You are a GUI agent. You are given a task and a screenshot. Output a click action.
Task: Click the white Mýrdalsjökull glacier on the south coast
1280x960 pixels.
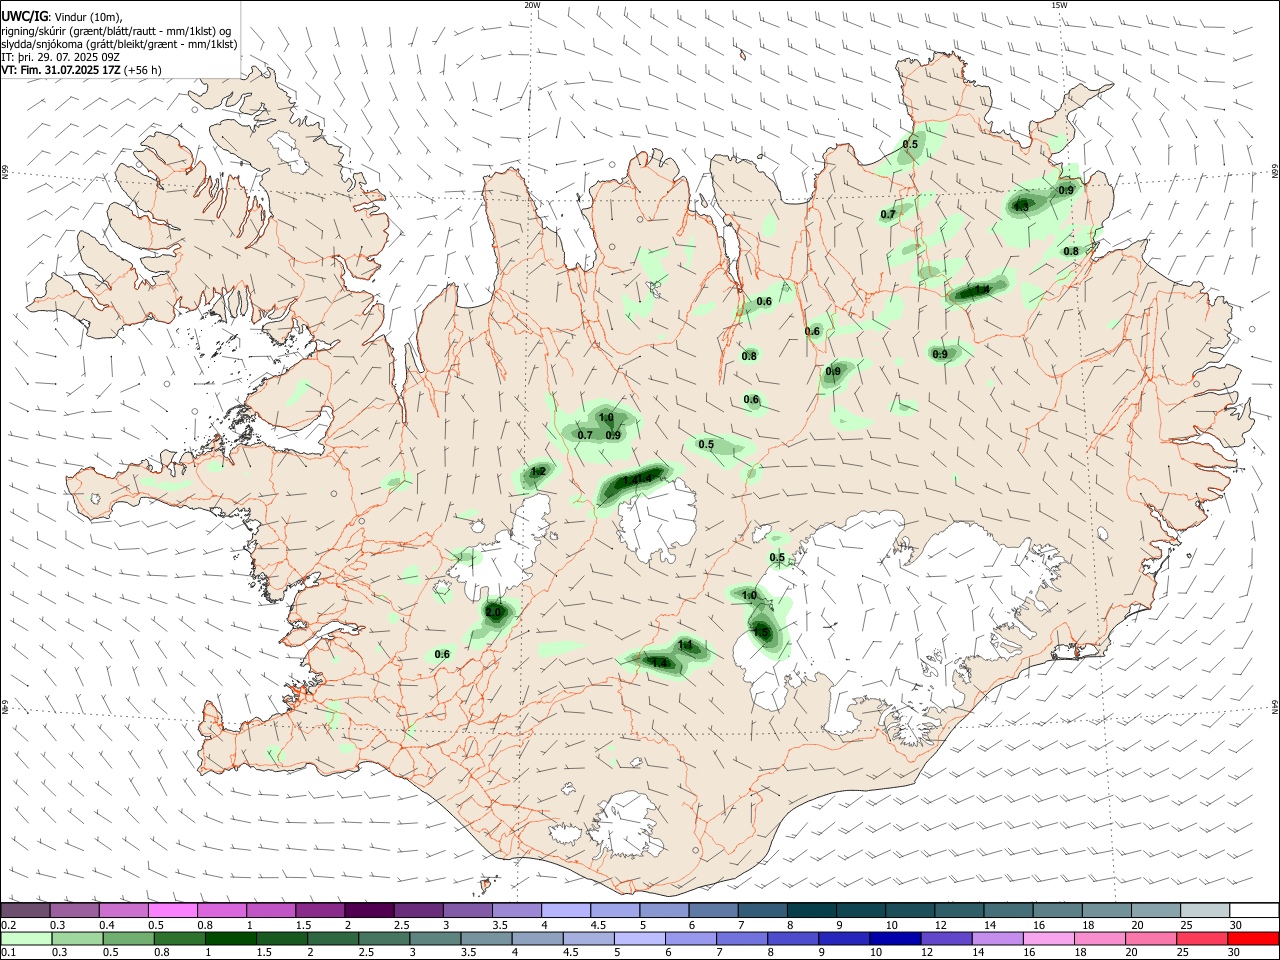(625, 825)
